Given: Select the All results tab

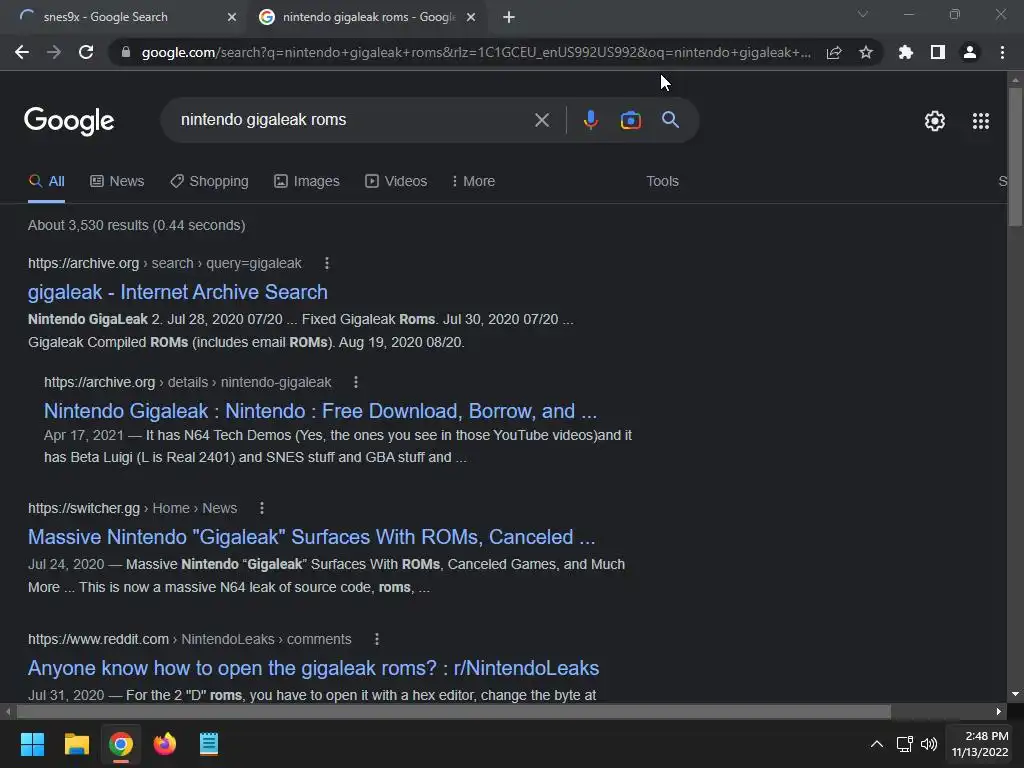Looking at the screenshot, I should (46, 182).
